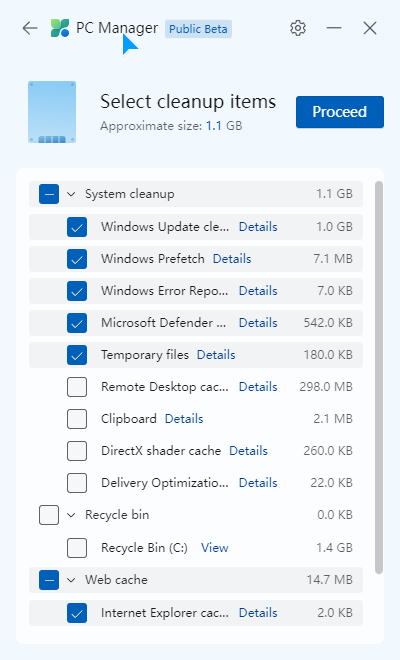
Task: Click the Proceed button
Action: tap(340, 112)
